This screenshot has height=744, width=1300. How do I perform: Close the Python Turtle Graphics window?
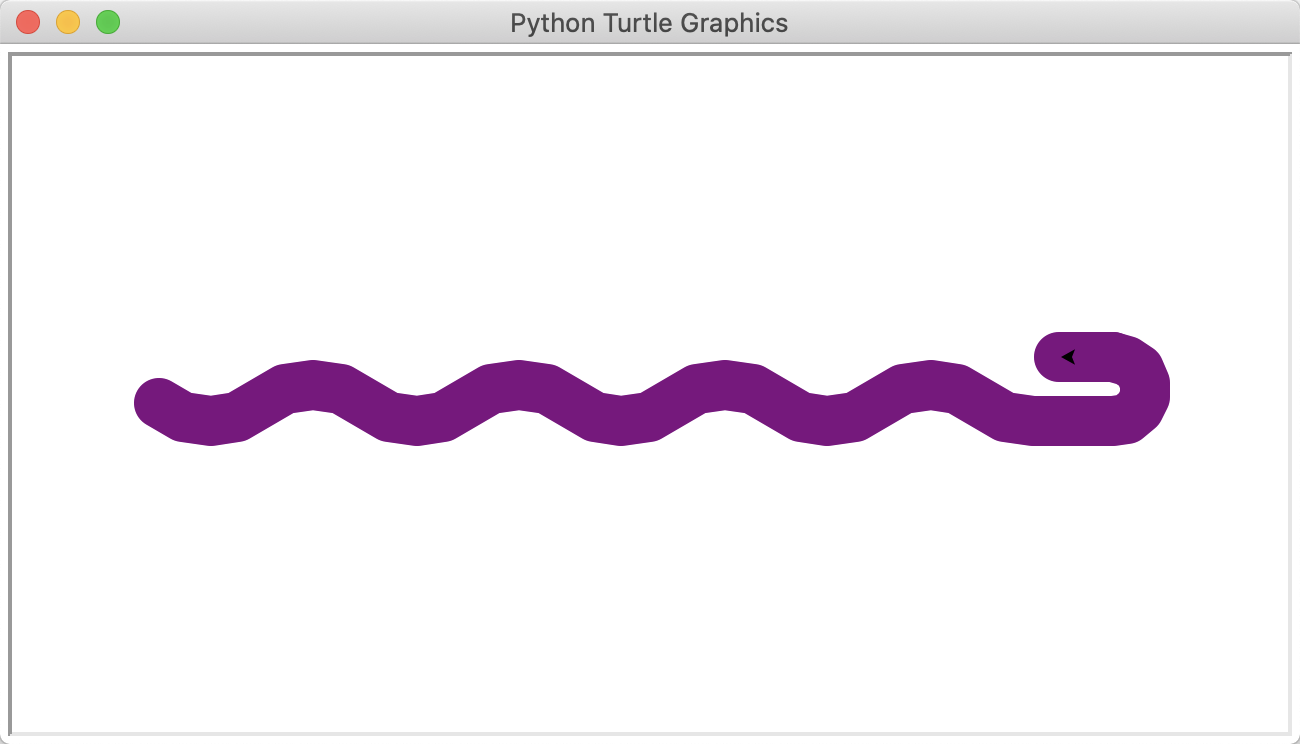tap(28, 22)
